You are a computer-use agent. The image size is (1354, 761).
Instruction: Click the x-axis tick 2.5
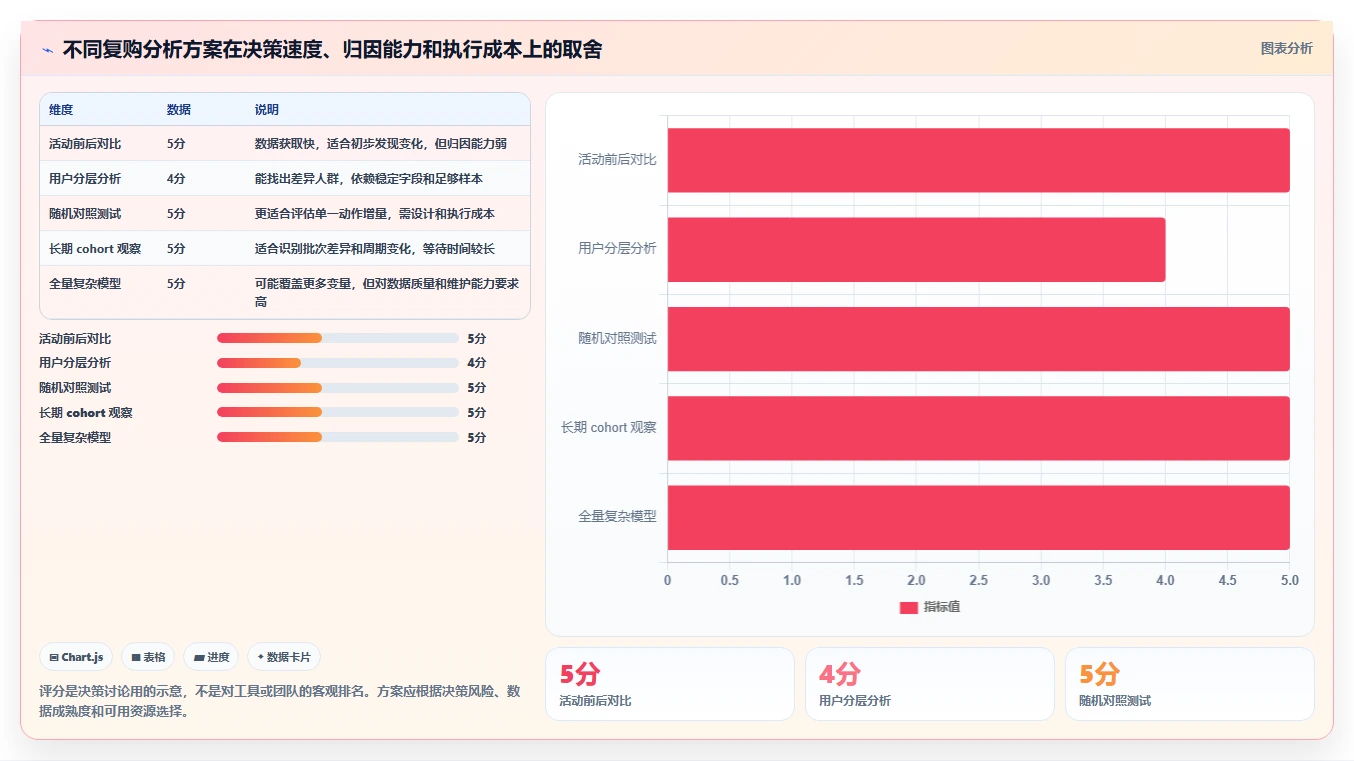[x=979, y=580]
